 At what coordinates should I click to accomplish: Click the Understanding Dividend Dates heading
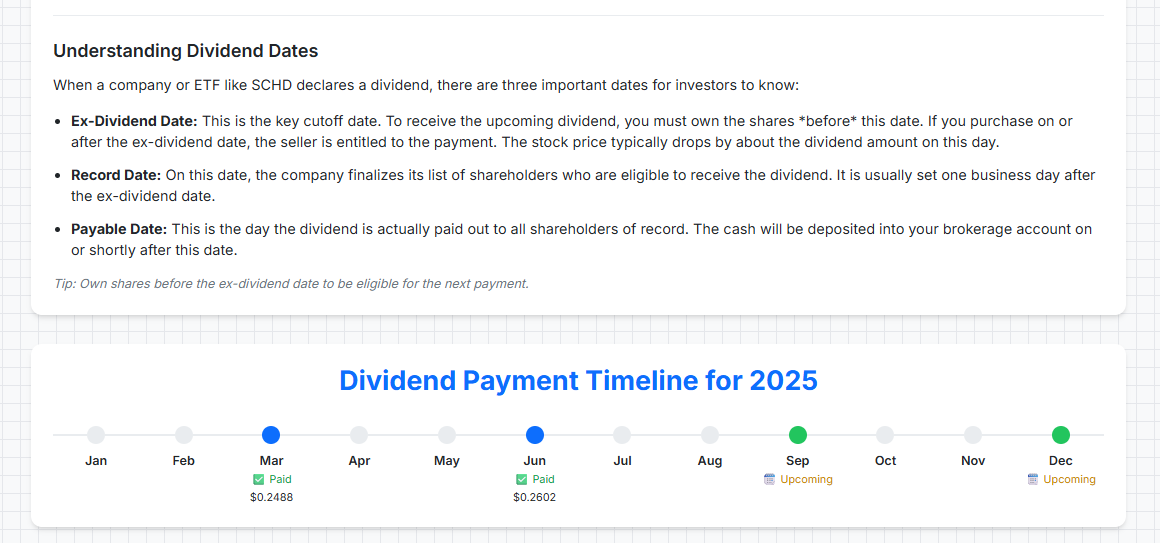[186, 52]
